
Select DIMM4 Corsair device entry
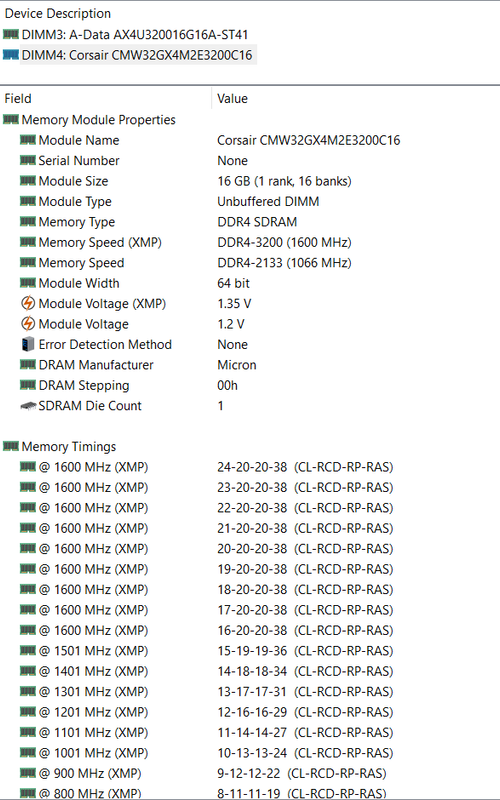tap(137, 55)
